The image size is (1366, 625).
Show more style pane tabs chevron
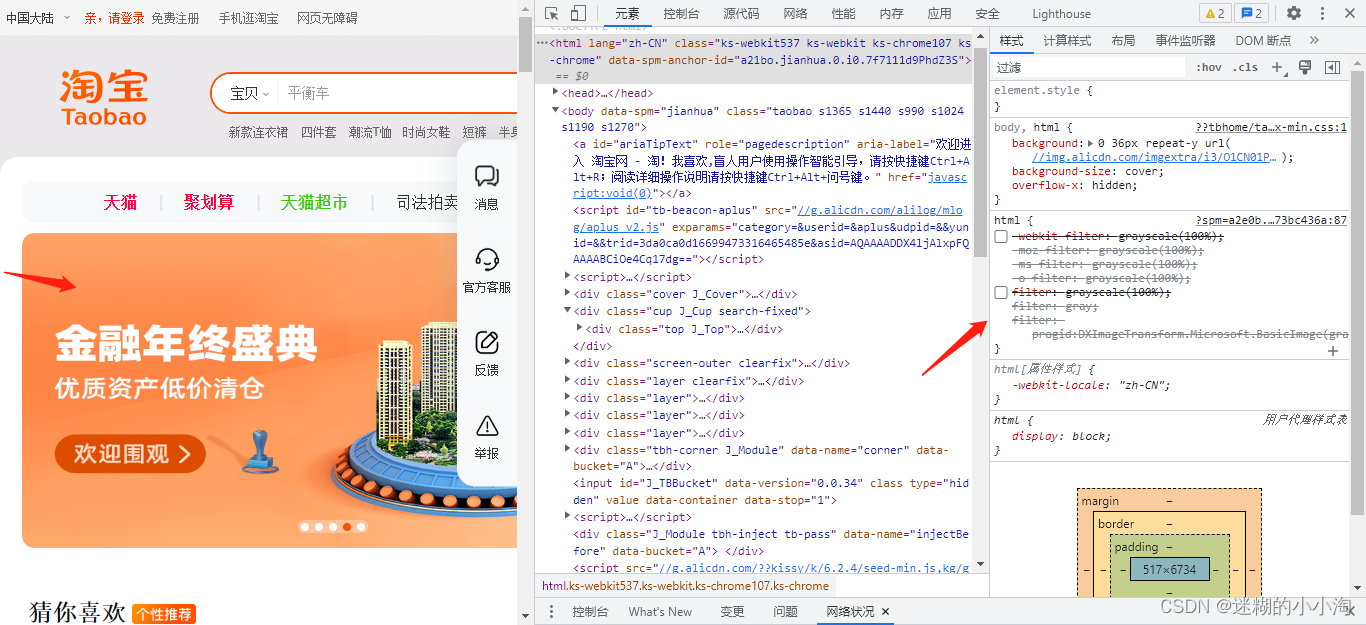(1314, 40)
